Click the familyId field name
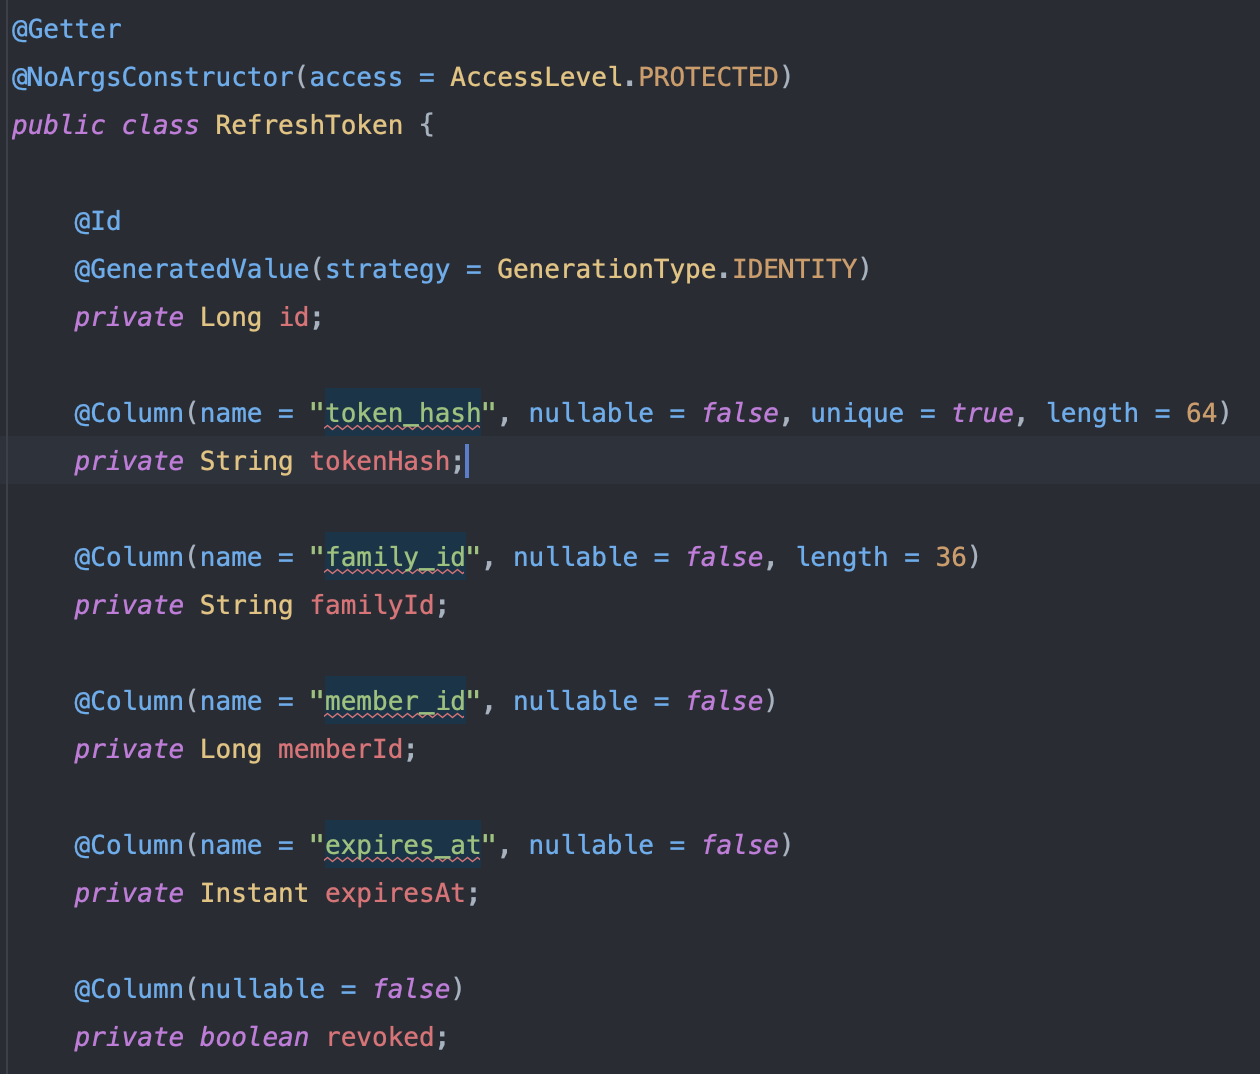The image size is (1260, 1074). (371, 605)
